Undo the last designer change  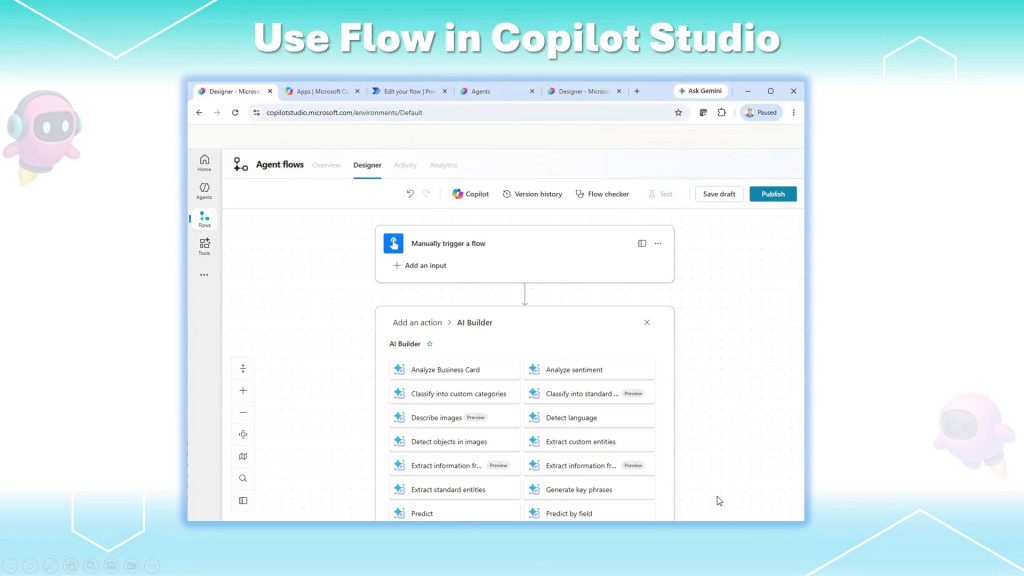[410, 194]
